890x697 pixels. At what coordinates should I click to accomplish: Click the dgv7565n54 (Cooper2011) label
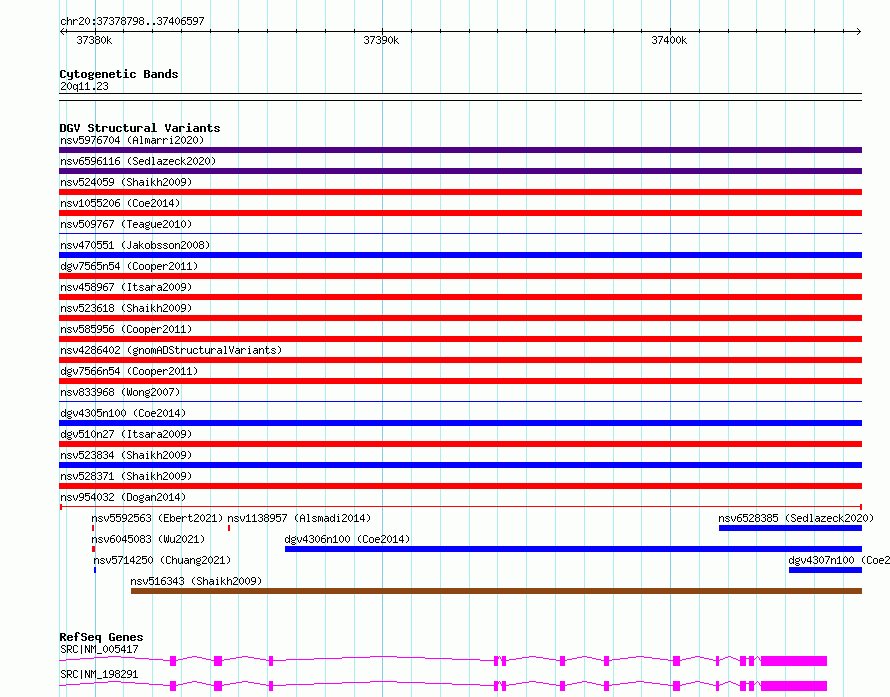[x=129, y=266]
